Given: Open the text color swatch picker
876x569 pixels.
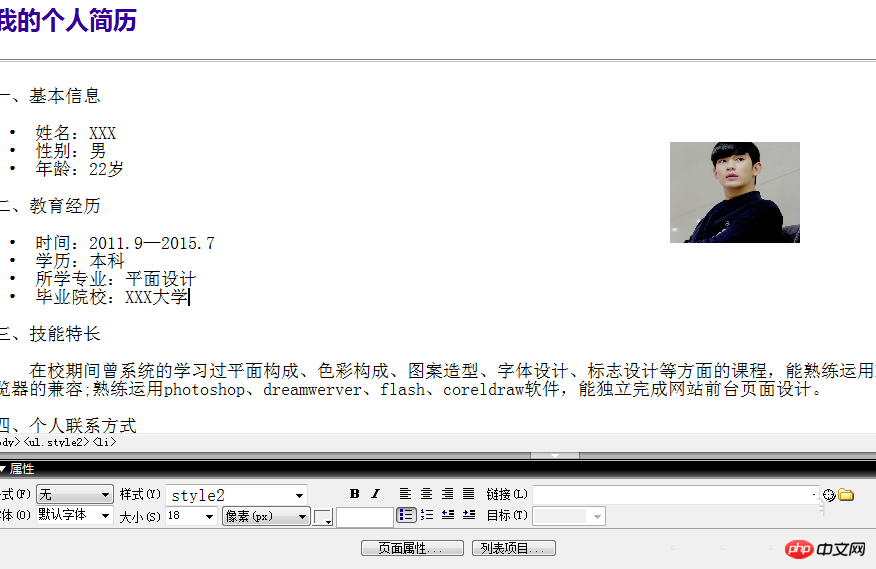Looking at the screenshot, I should pos(323,517).
